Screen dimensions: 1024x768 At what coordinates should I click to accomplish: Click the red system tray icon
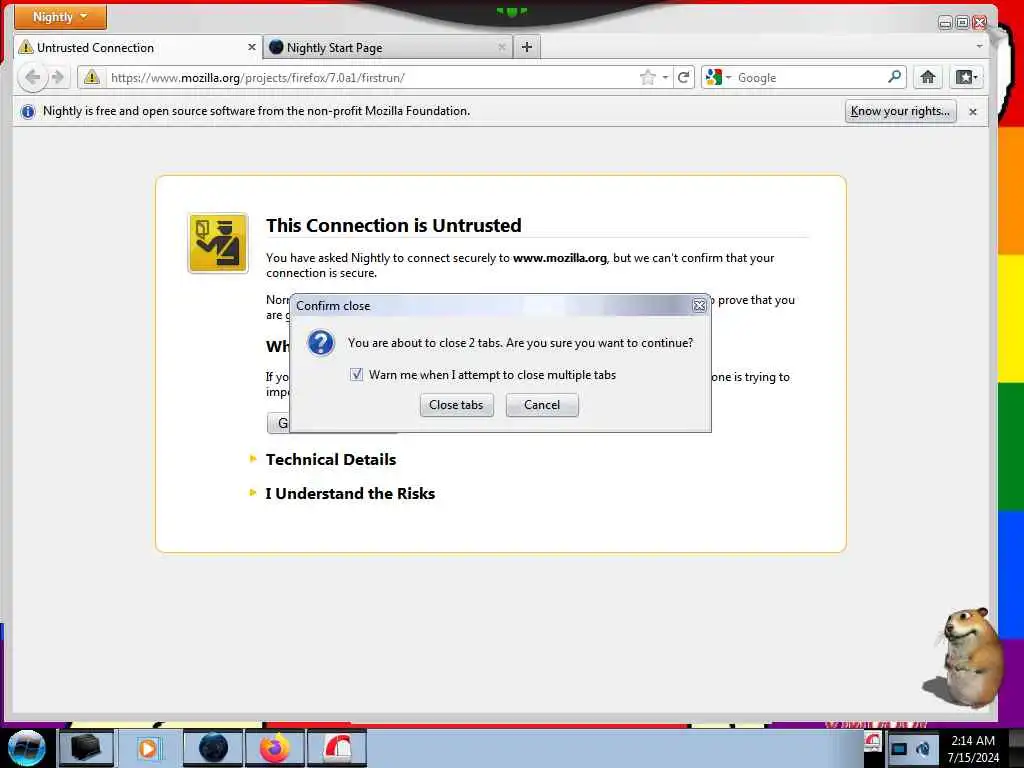coord(873,741)
